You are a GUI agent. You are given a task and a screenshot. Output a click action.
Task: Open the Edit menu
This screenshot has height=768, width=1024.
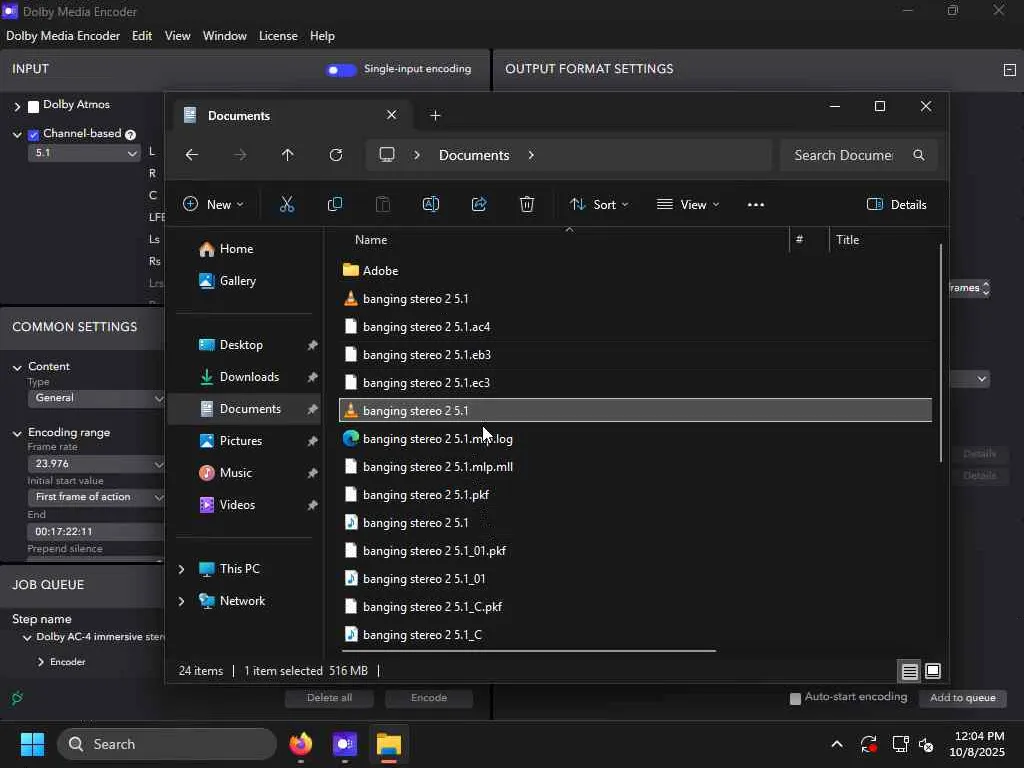(142, 36)
